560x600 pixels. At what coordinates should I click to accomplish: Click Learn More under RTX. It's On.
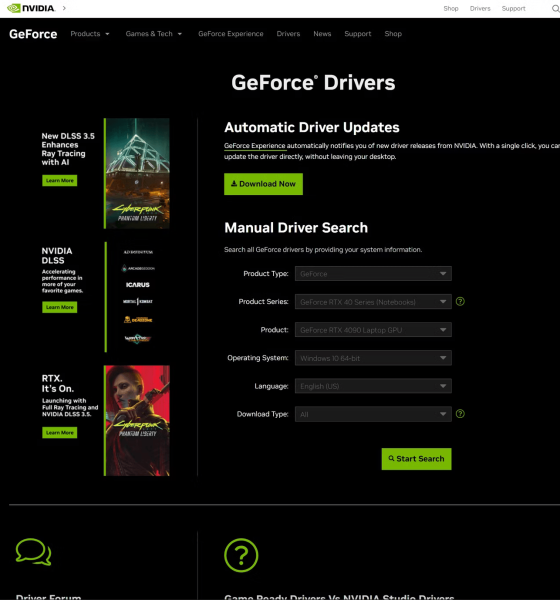[60, 433]
